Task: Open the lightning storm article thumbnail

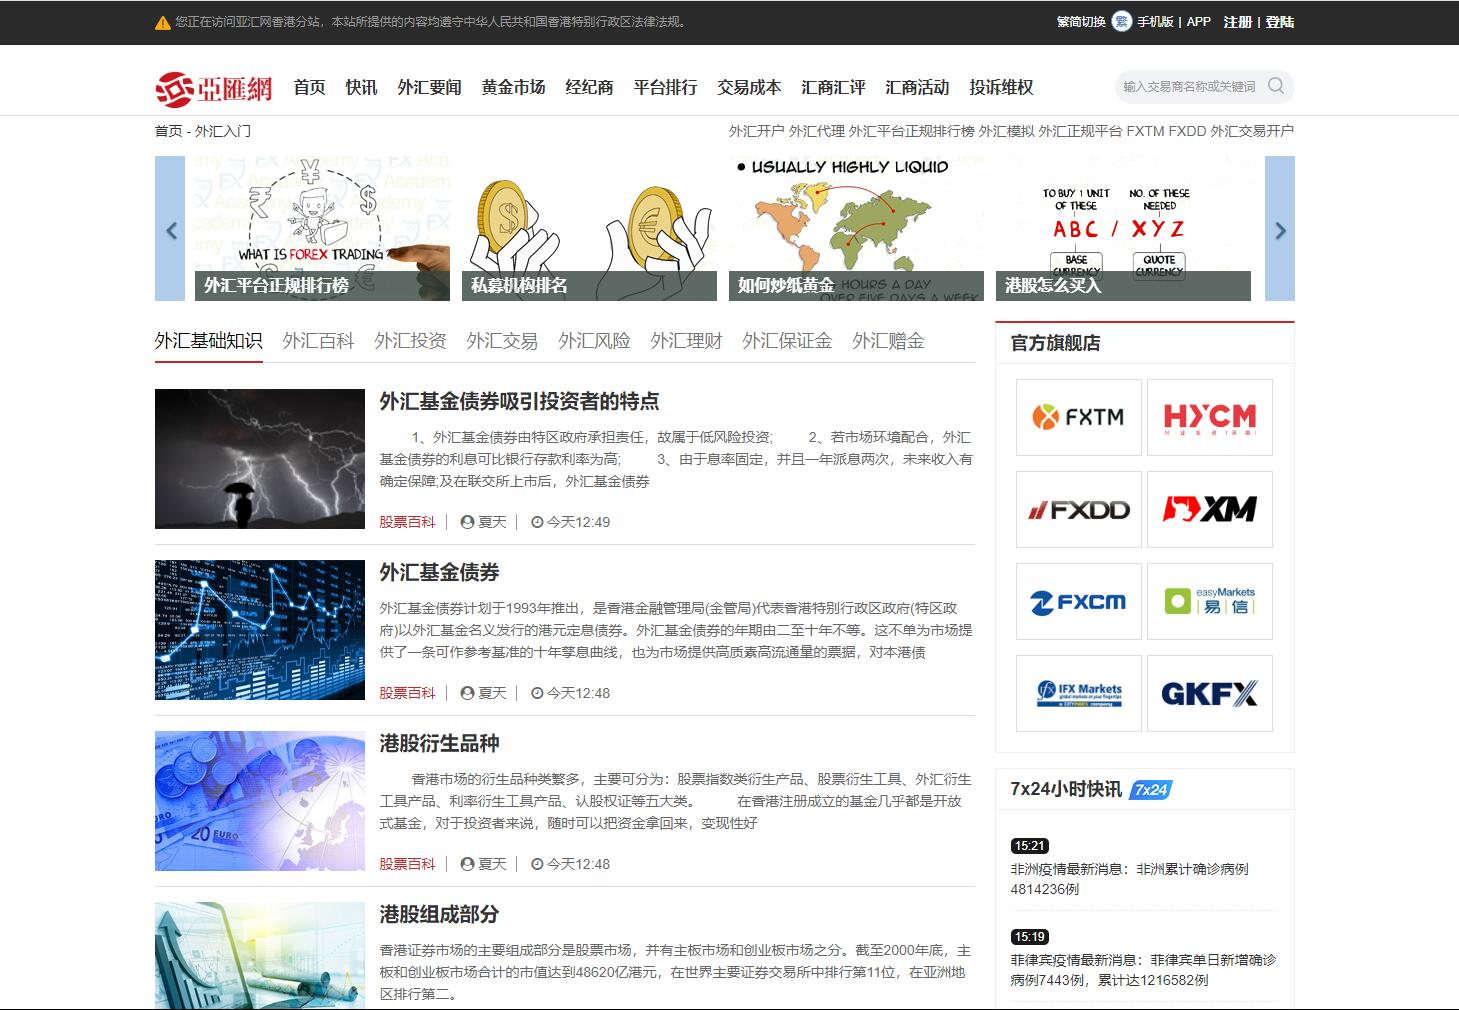Action: coord(260,459)
